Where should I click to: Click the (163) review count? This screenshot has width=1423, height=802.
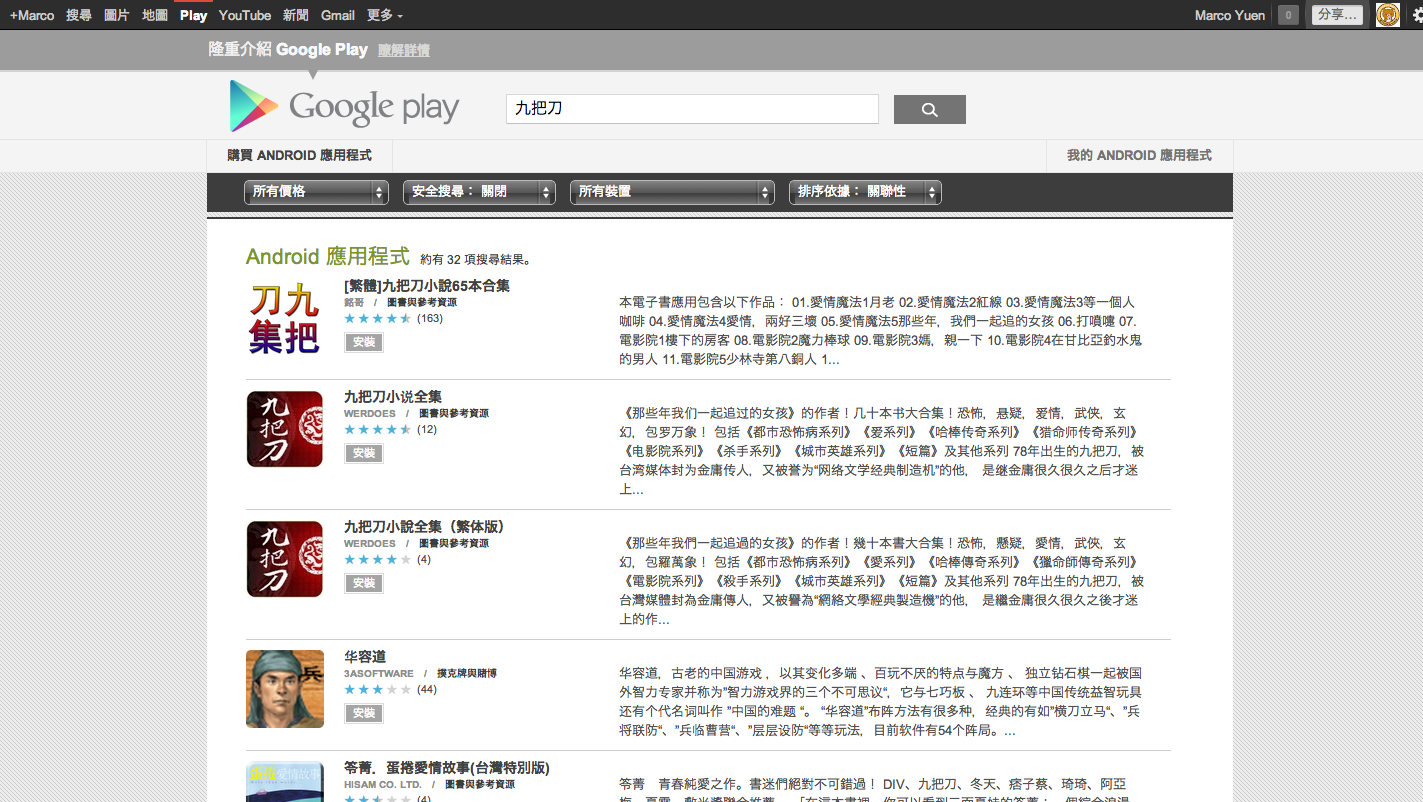pyautogui.click(x=430, y=319)
